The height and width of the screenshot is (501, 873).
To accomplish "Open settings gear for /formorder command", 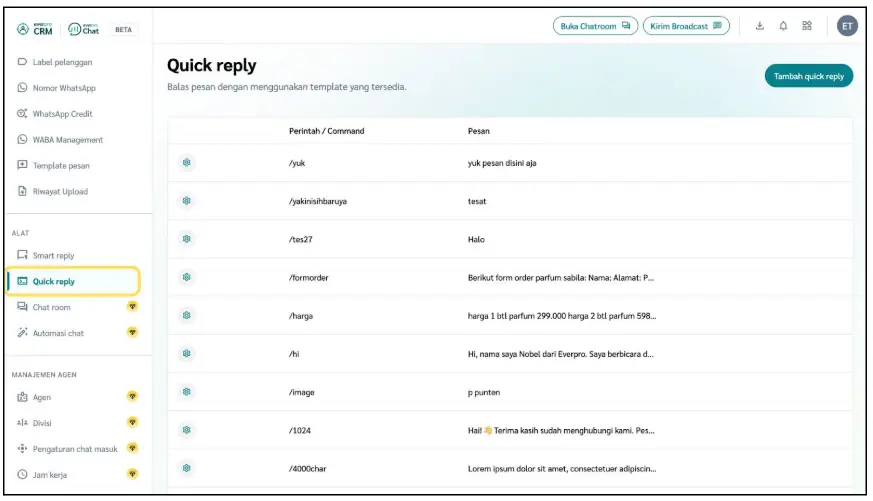I will click(186, 277).
